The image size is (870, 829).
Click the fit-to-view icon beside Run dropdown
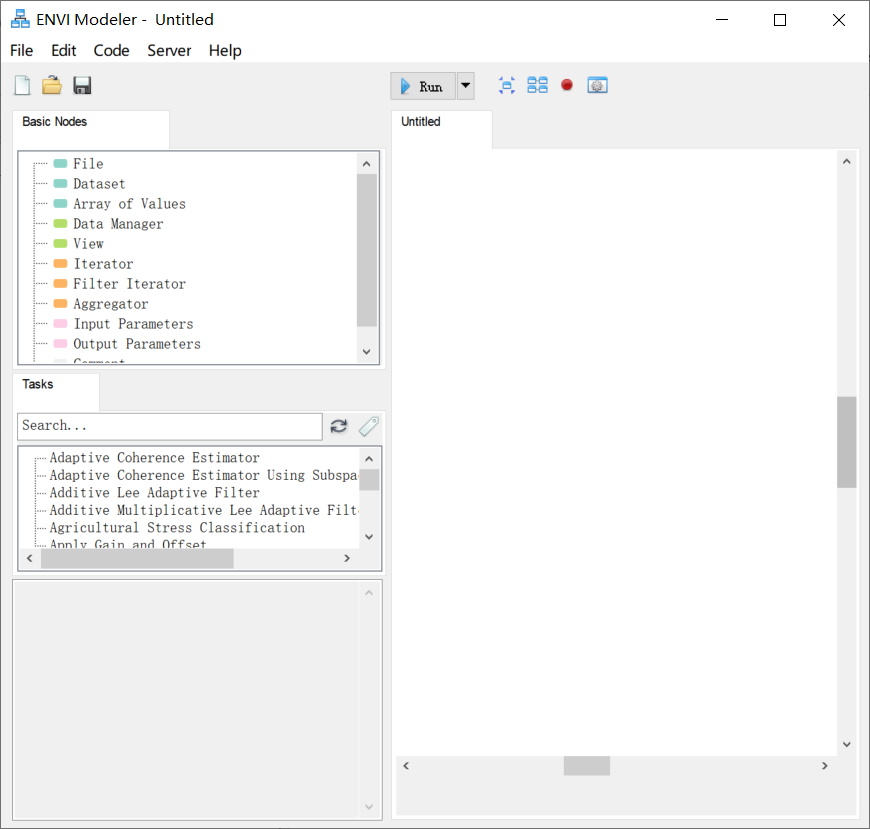click(x=507, y=86)
